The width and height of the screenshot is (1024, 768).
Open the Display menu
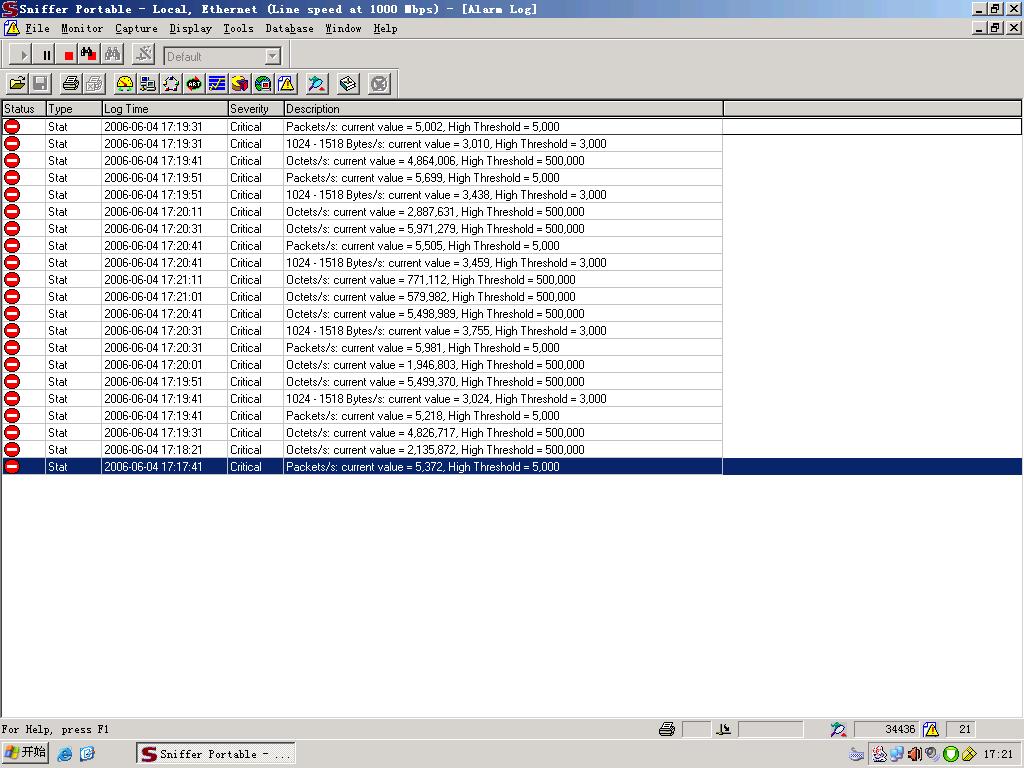tap(191, 28)
